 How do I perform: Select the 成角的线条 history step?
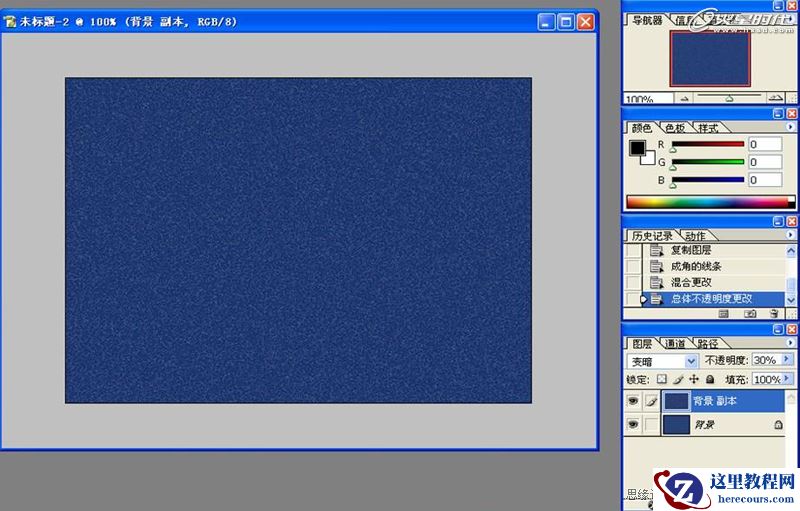pos(696,266)
